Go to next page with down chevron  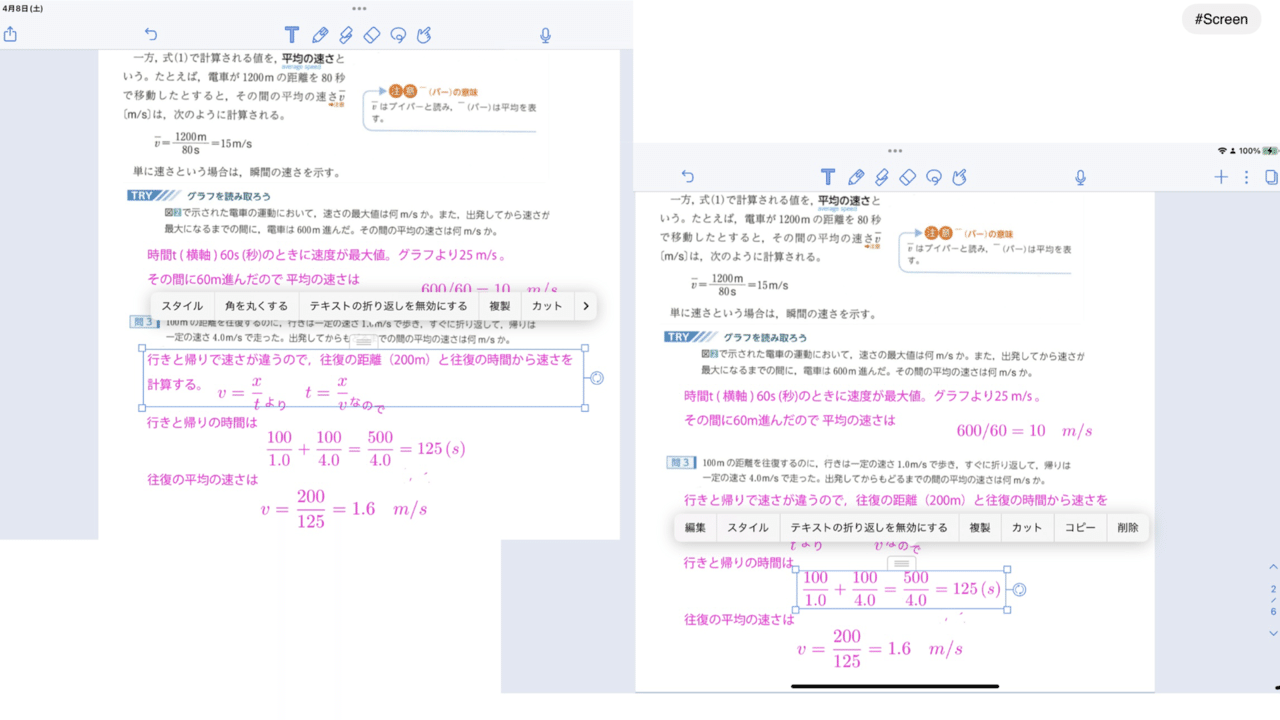(1273, 633)
